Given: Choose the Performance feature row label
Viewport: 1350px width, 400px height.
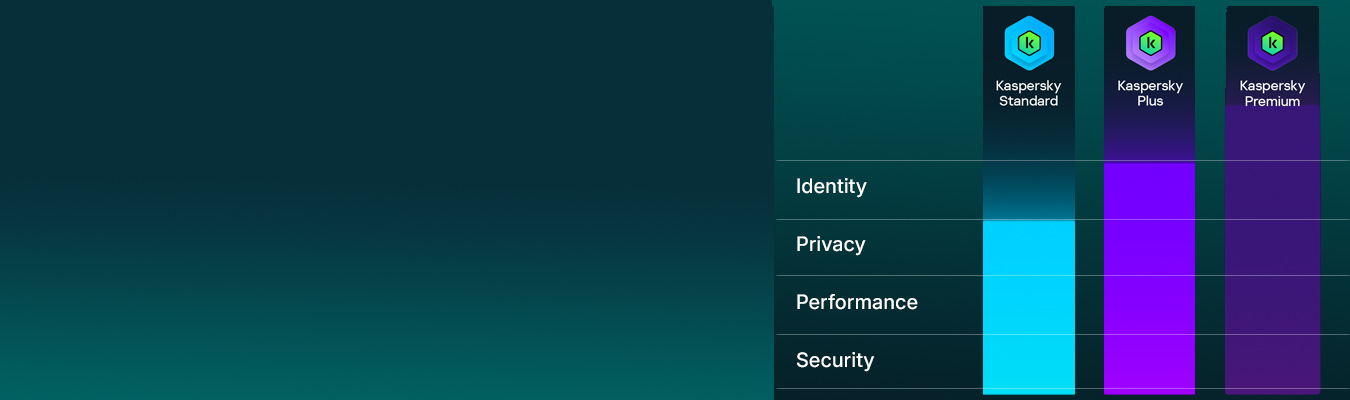Looking at the screenshot, I should [x=856, y=302].
